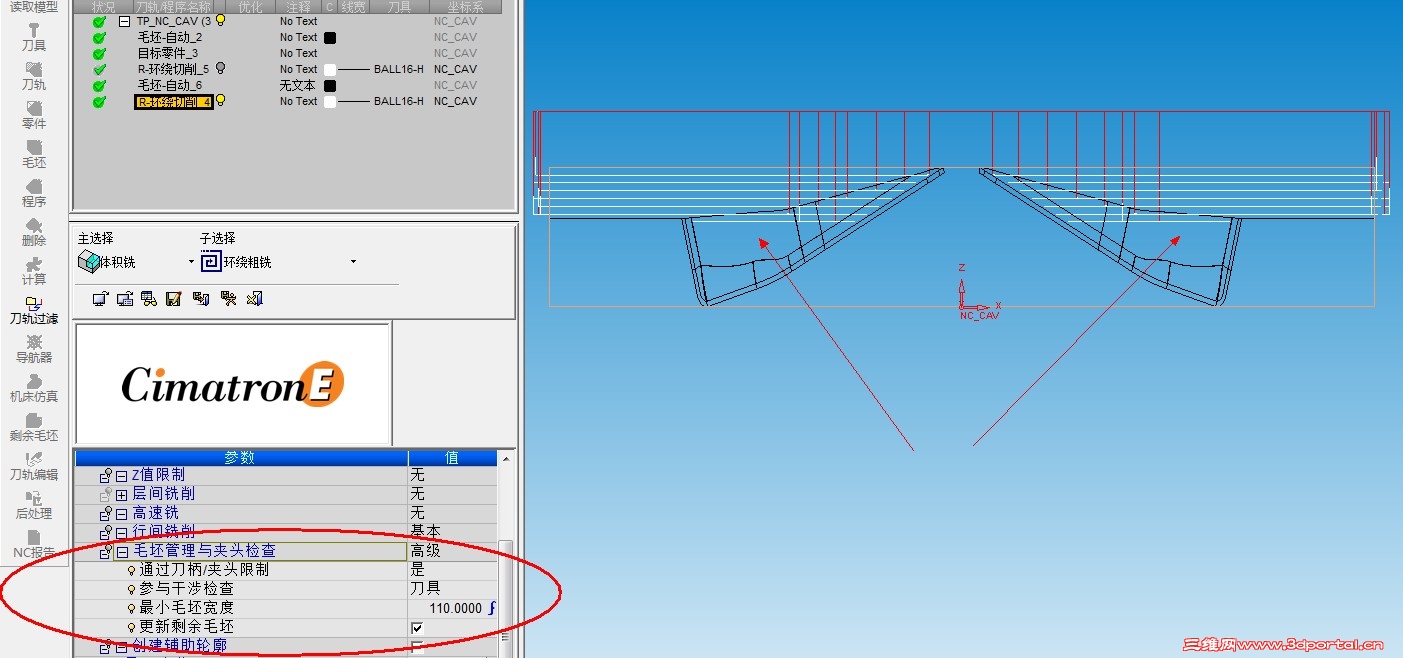Click the 基本 value of 行间铣削

pyautogui.click(x=425, y=532)
